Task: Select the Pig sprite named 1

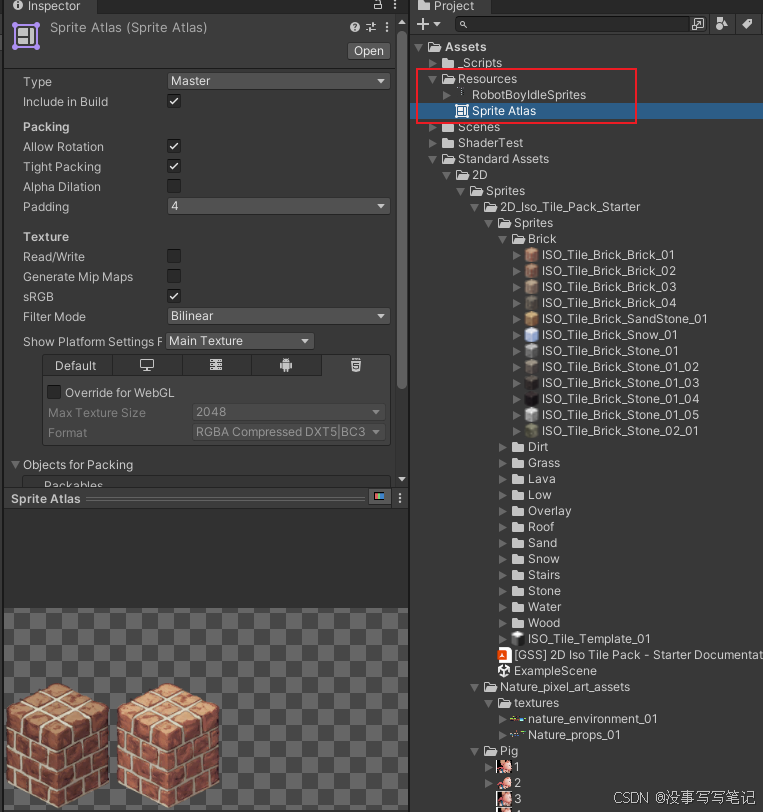Action: tap(508, 766)
